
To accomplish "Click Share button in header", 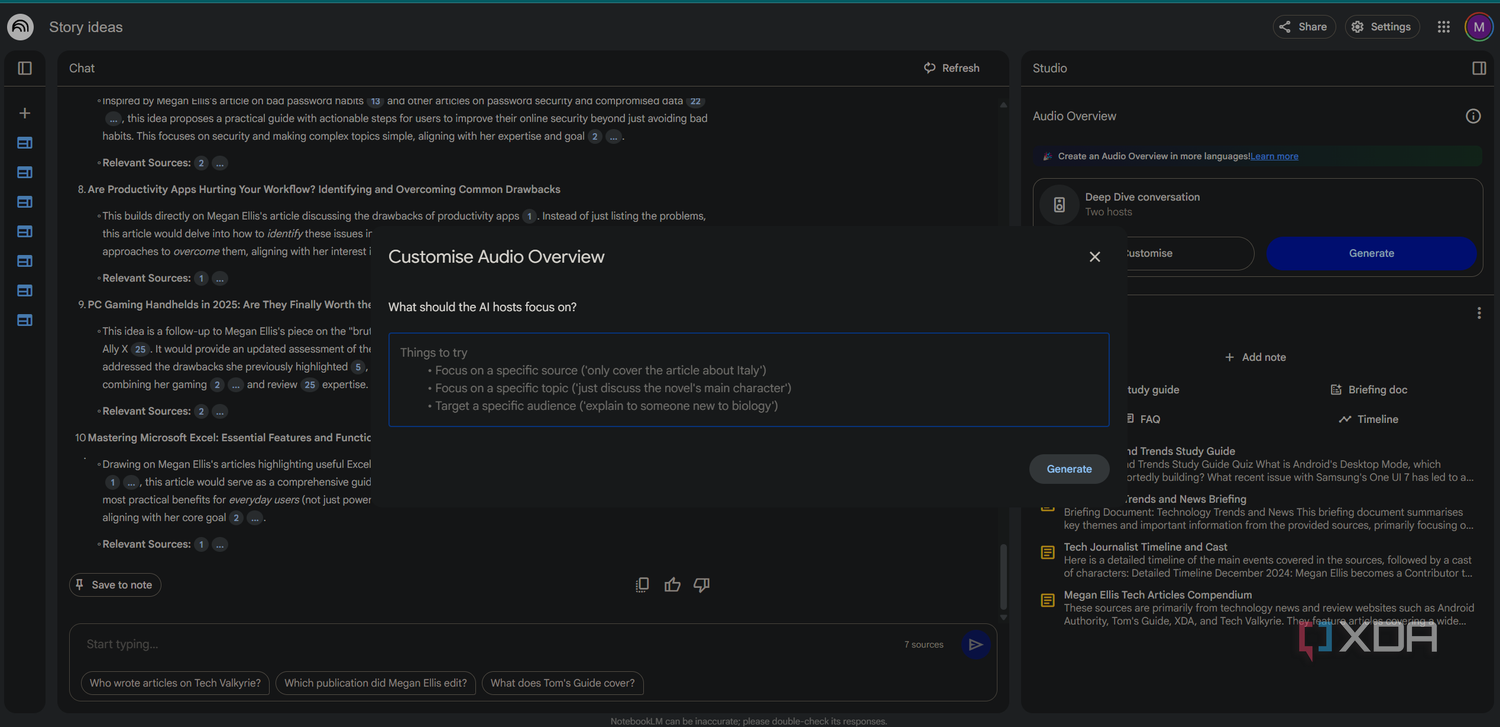I will point(1304,27).
